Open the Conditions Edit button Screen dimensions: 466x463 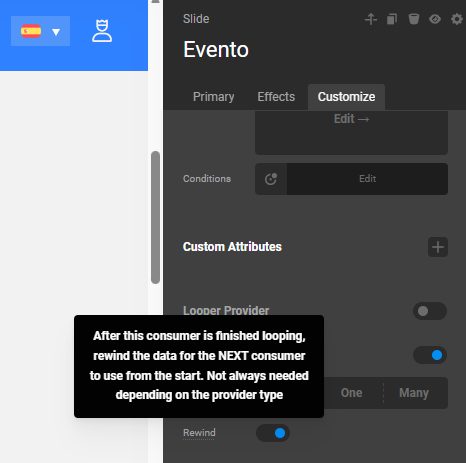[367, 179]
